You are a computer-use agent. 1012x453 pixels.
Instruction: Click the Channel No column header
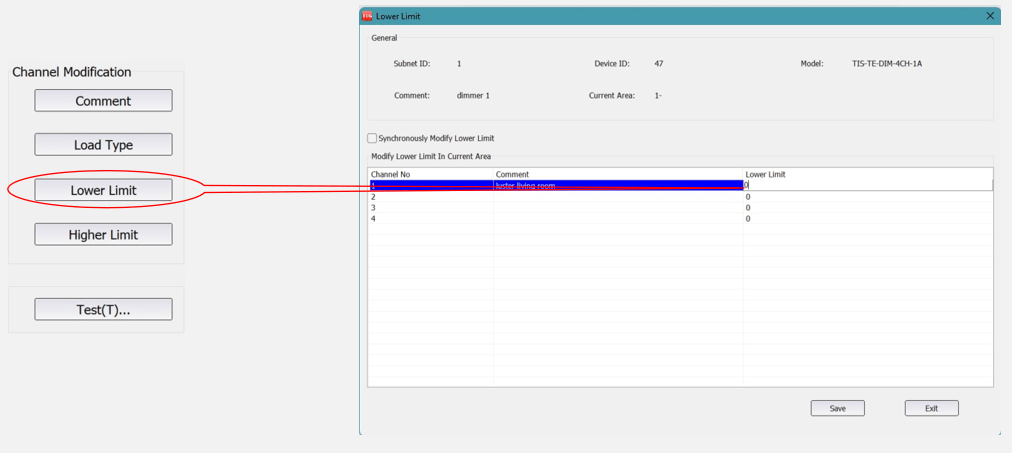(391, 174)
